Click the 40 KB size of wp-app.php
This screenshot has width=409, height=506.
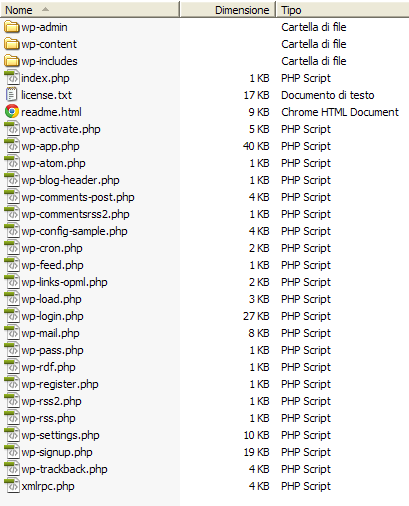(x=256, y=146)
